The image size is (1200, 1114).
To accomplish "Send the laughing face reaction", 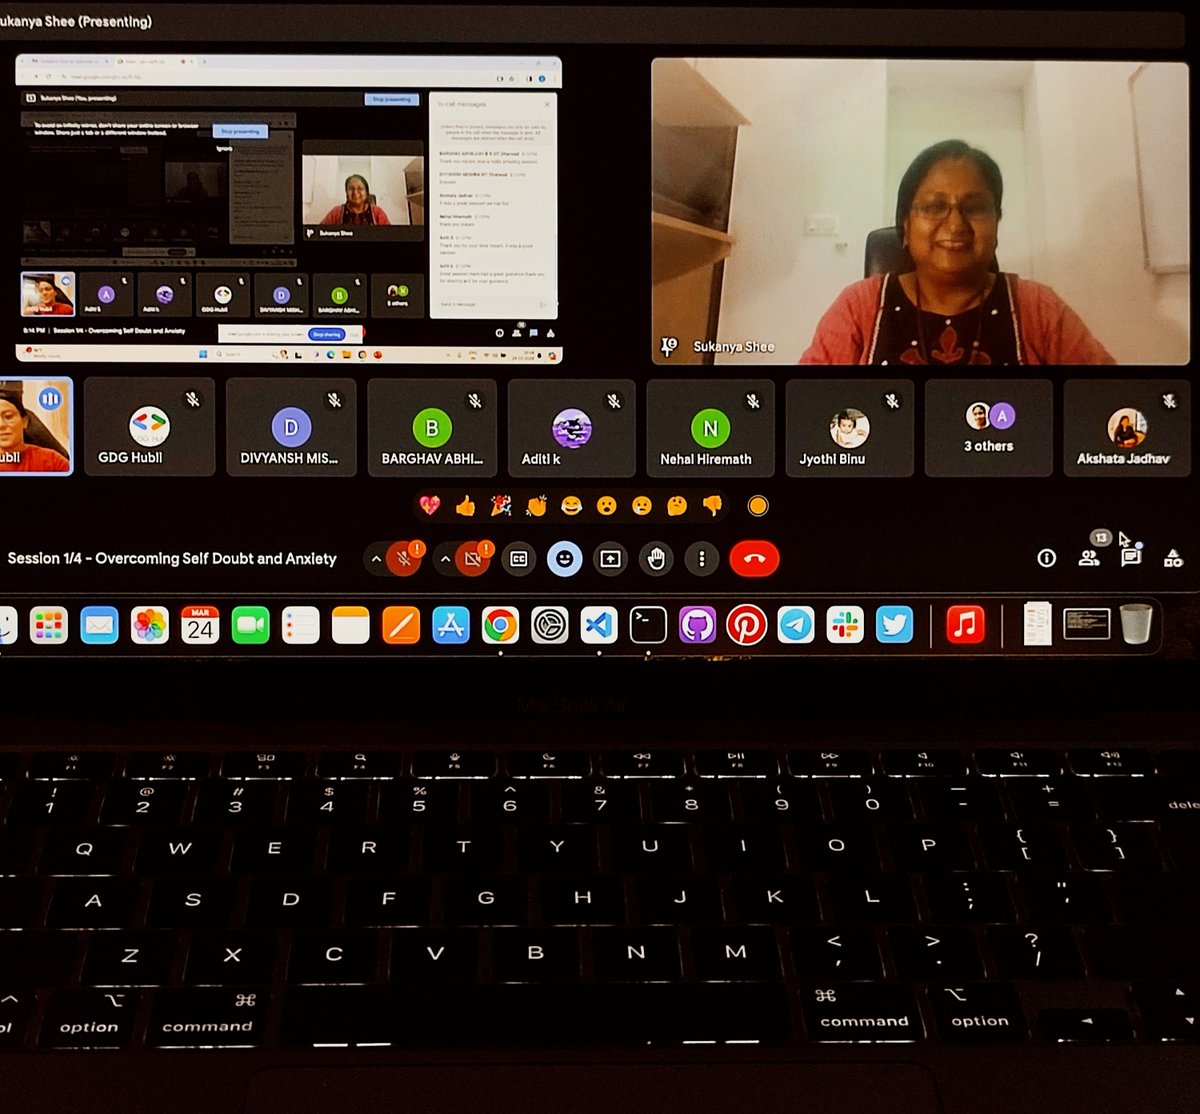I will tap(571, 506).
